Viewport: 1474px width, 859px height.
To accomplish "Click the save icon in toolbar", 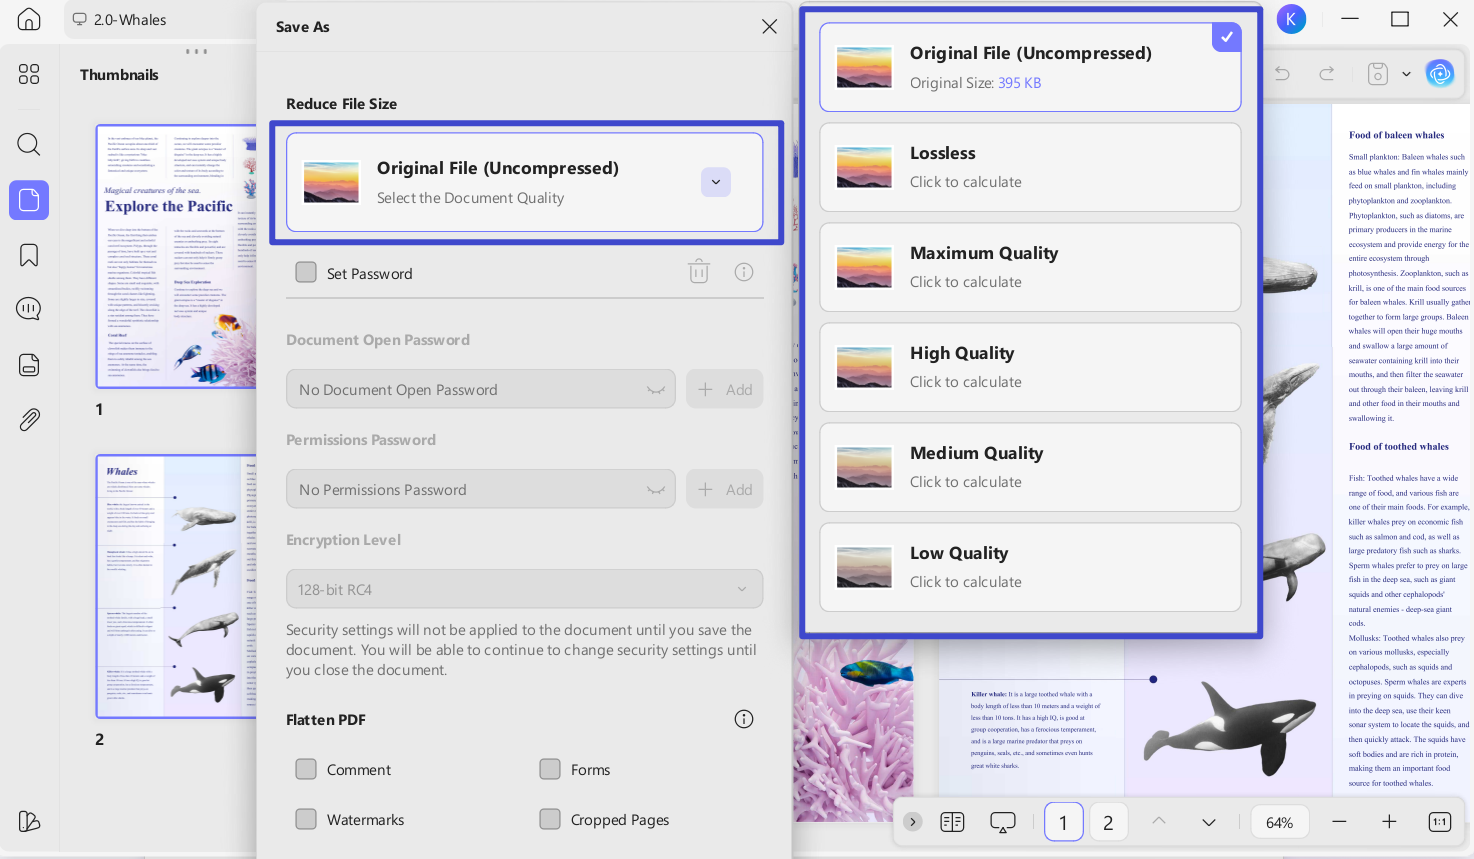I will pos(1378,74).
